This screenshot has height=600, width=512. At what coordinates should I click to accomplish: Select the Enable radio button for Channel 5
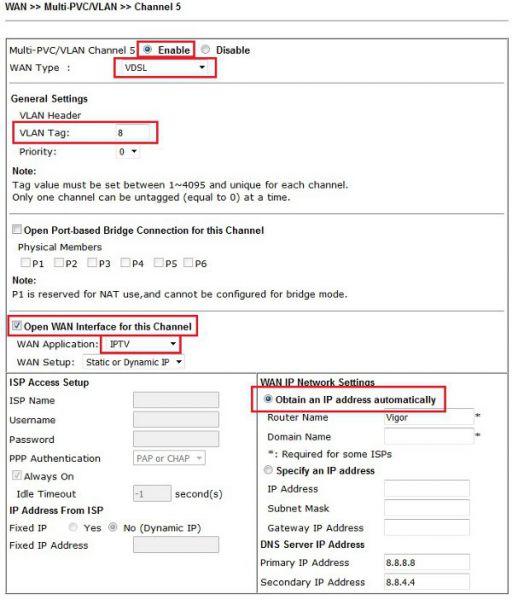coord(148,49)
